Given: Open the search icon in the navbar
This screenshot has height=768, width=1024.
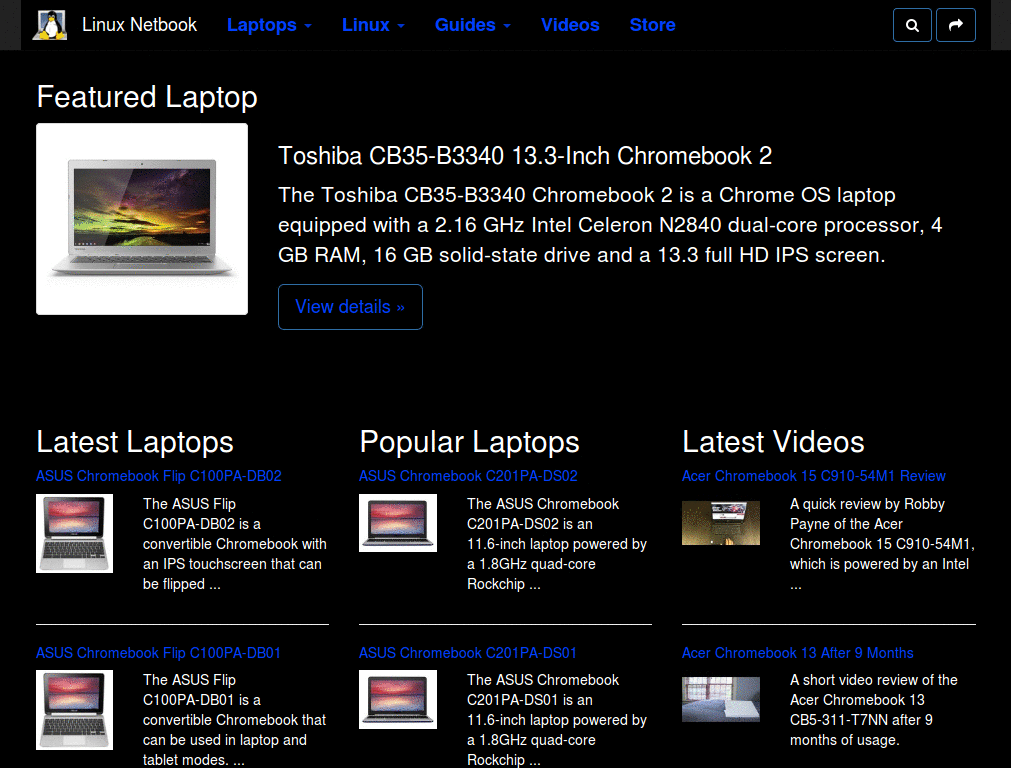Looking at the screenshot, I should (911, 25).
